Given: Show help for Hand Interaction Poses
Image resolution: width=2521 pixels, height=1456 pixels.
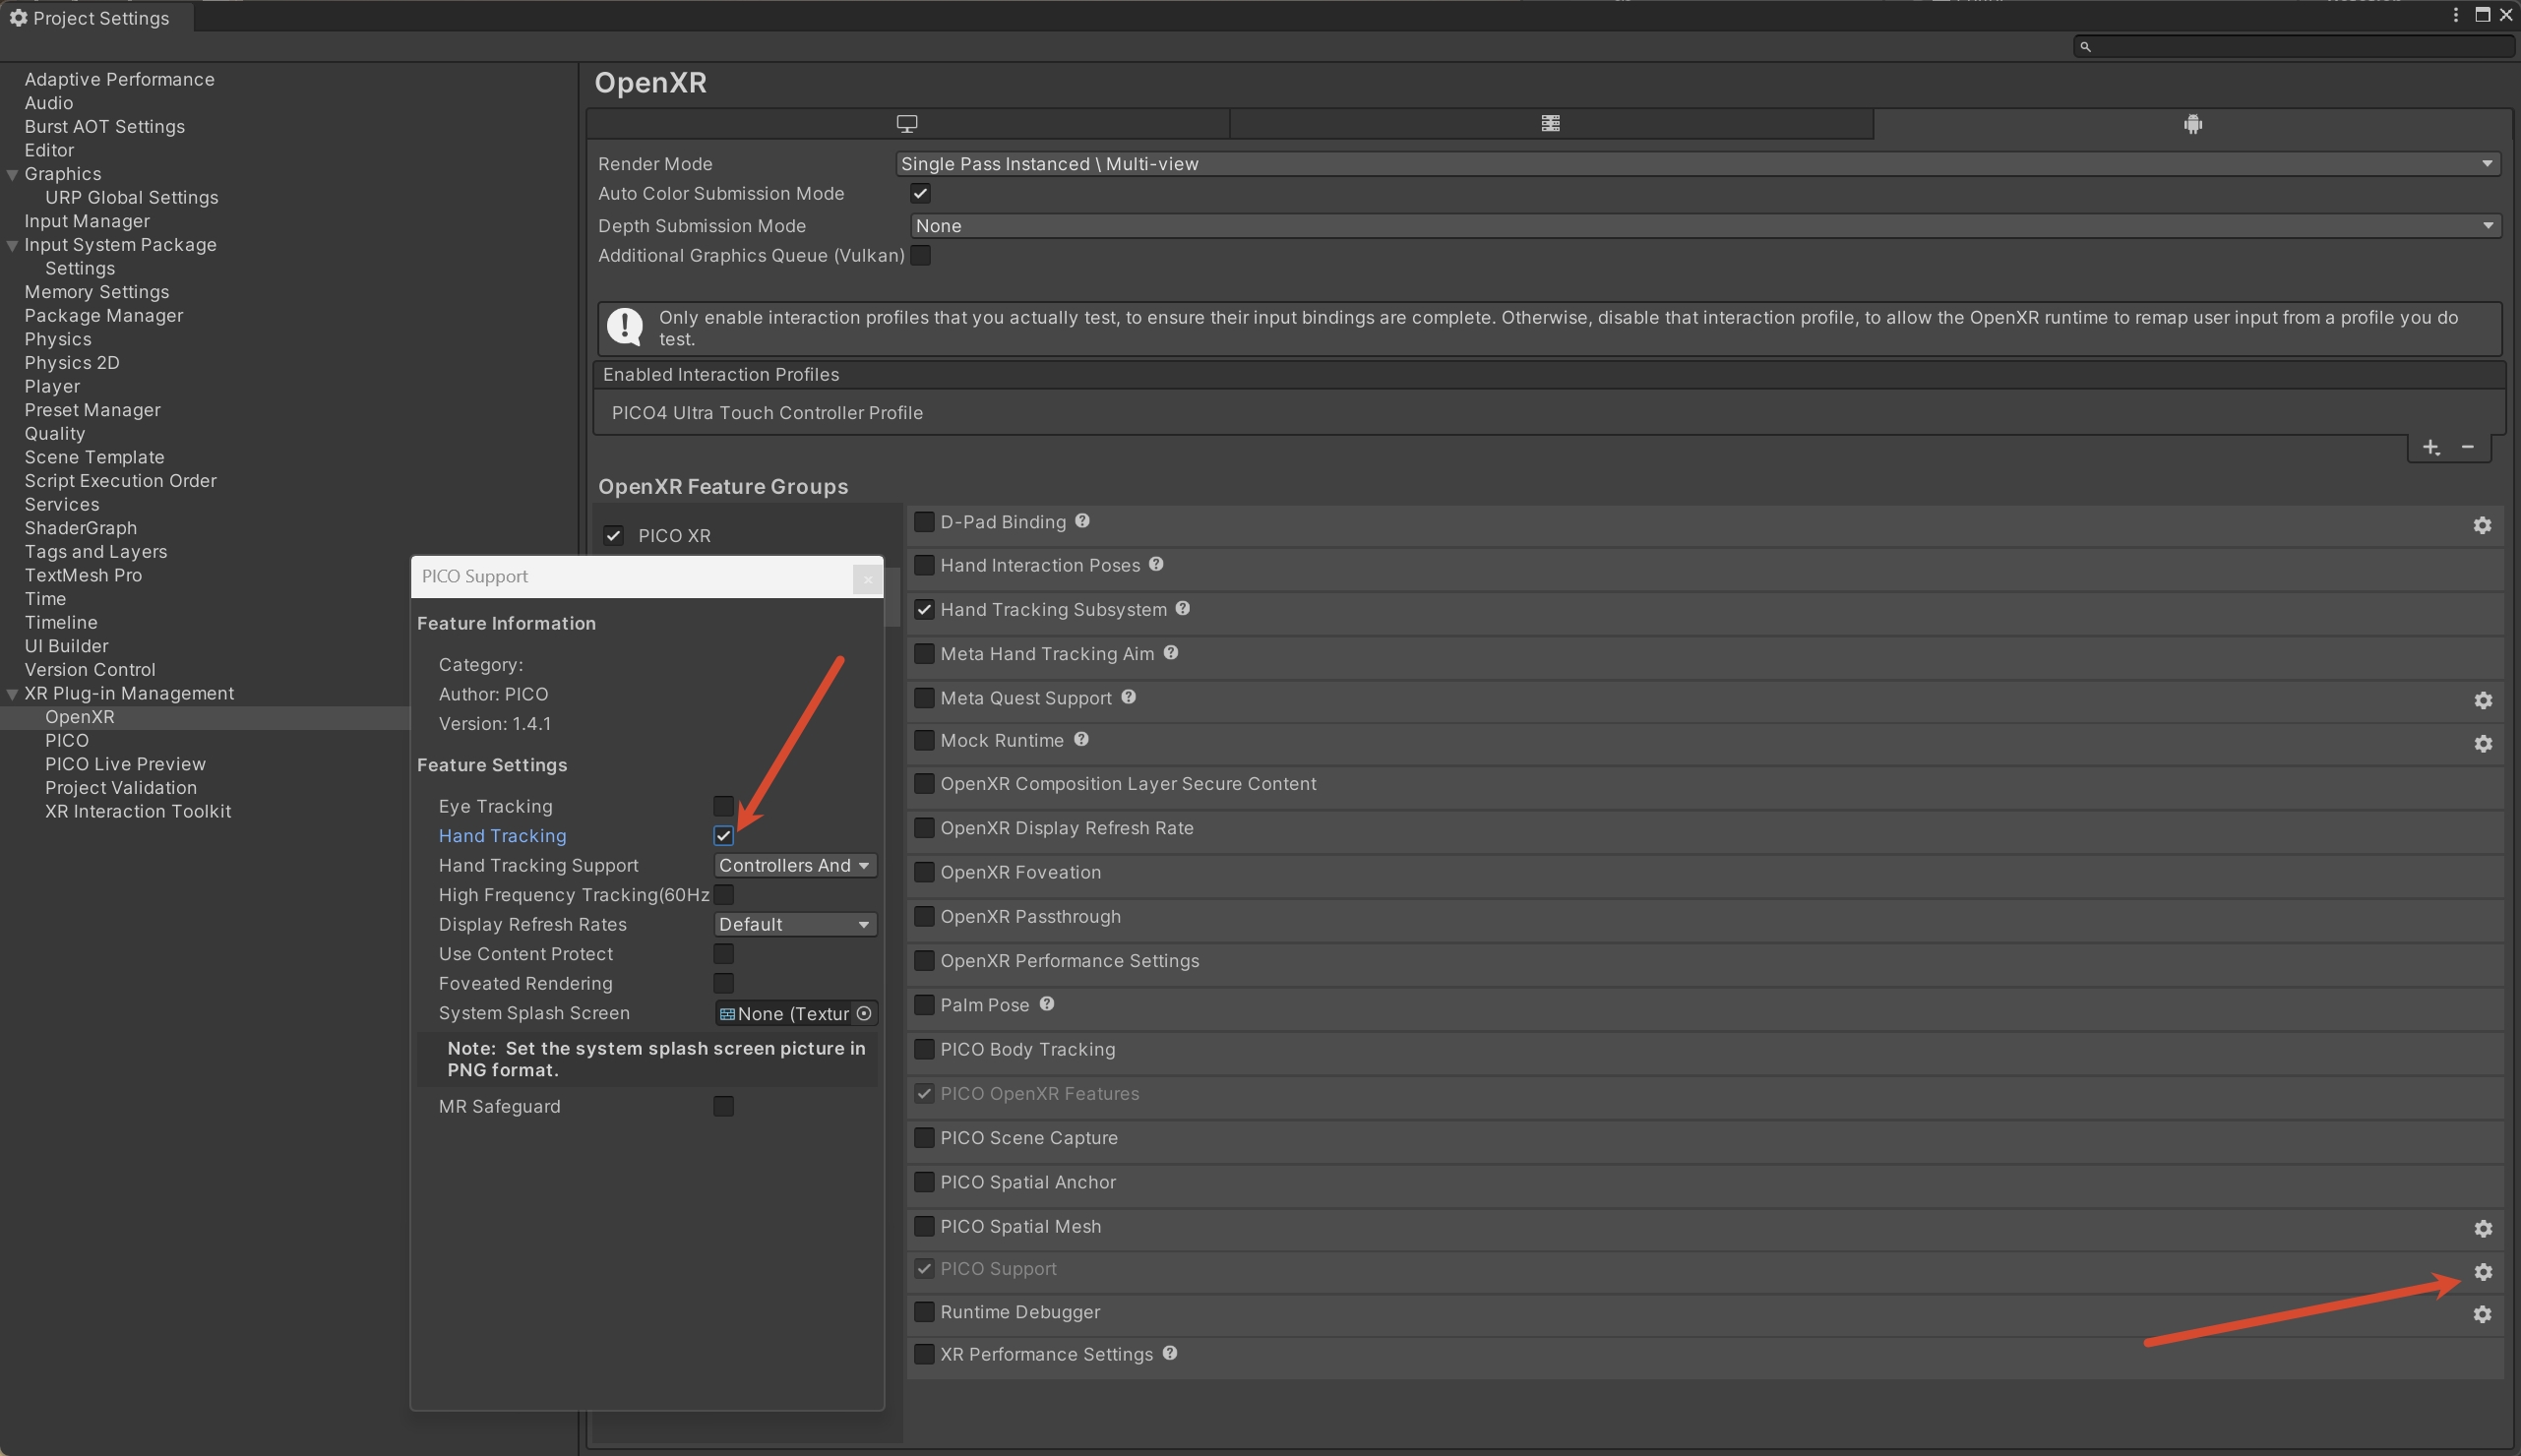Looking at the screenshot, I should coord(1156,564).
